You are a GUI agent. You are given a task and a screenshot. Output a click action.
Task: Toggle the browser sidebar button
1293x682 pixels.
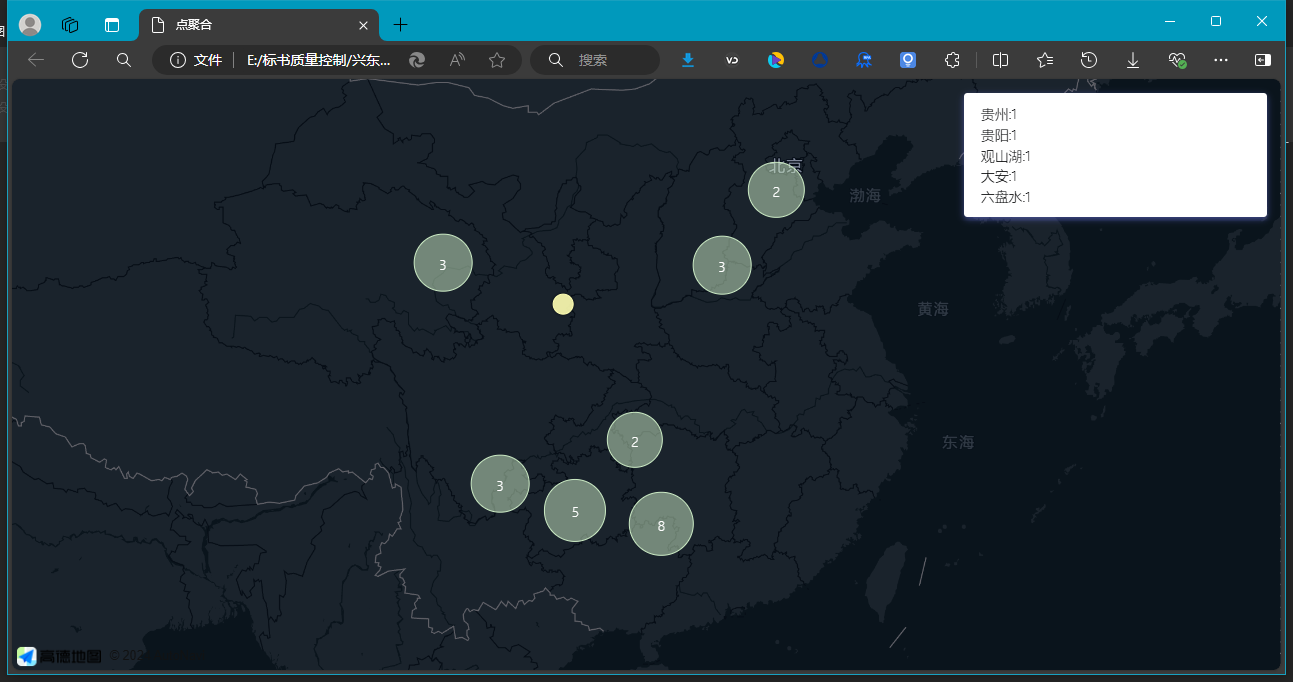tap(1263, 60)
